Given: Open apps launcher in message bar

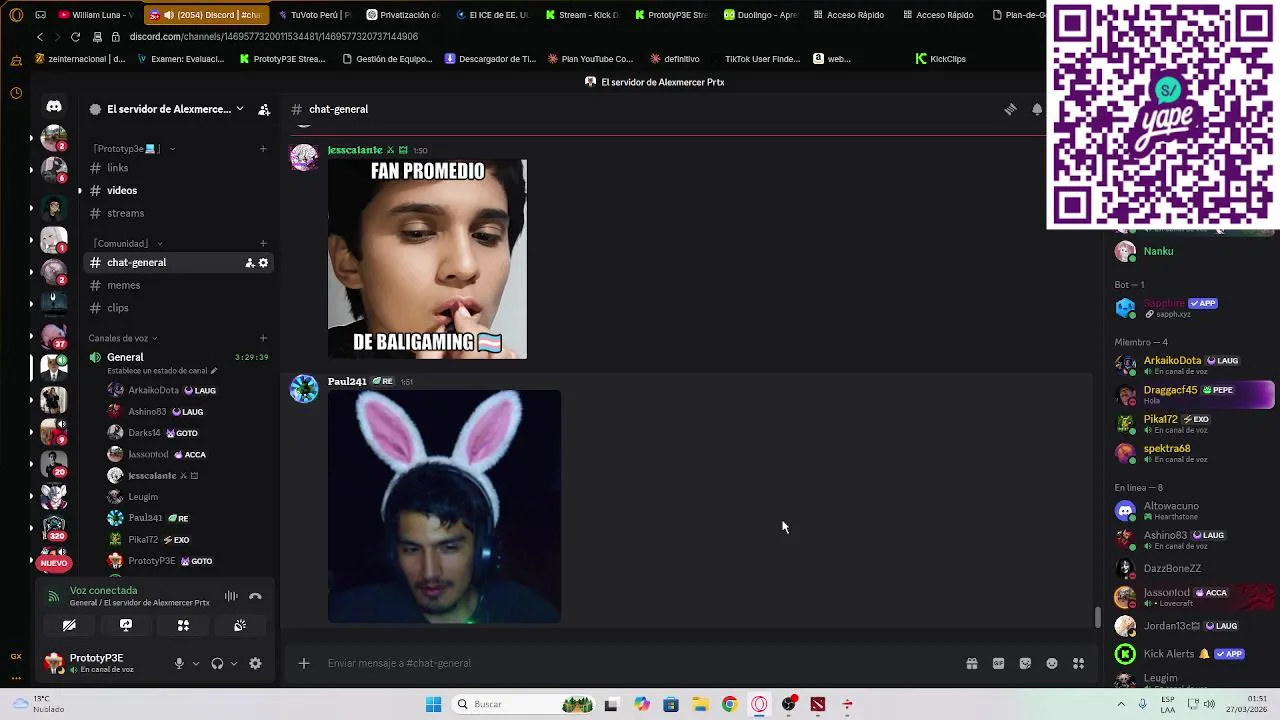Looking at the screenshot, I should (x=1078, y=663).
